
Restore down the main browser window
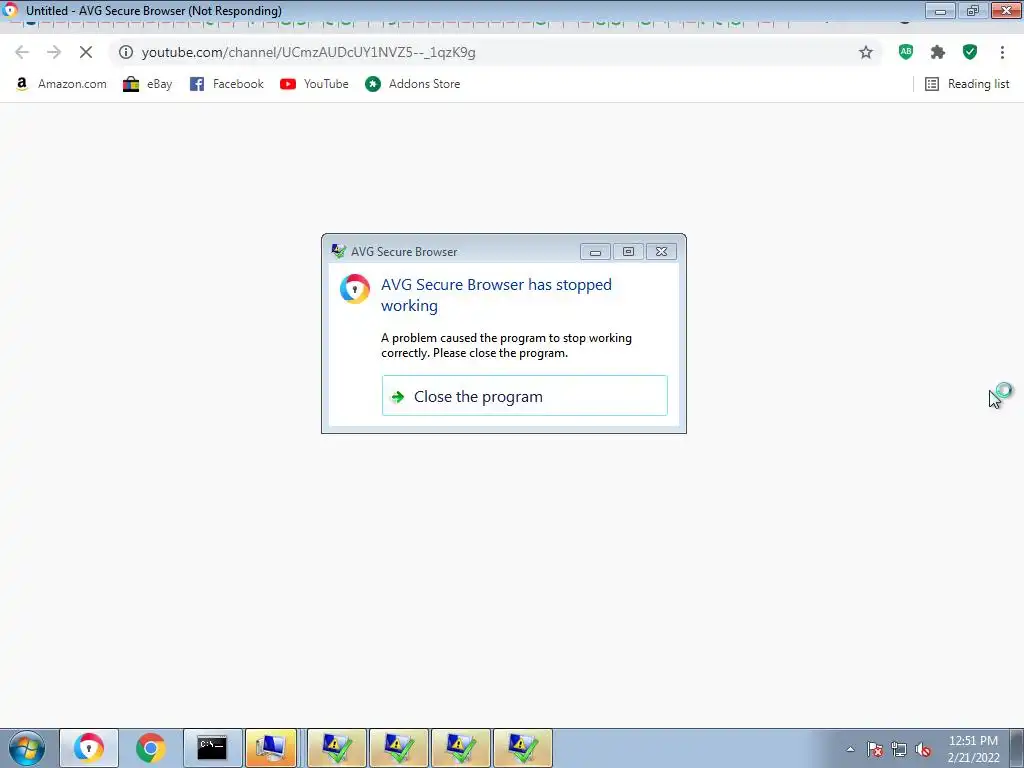point(972,10)
